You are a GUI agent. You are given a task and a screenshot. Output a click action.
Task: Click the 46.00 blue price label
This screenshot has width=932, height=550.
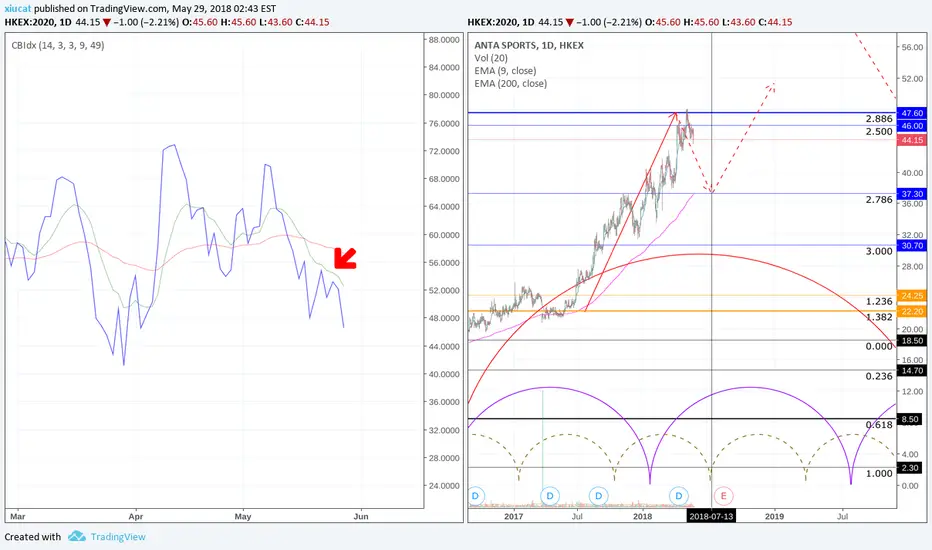click(x=912, y=126)
